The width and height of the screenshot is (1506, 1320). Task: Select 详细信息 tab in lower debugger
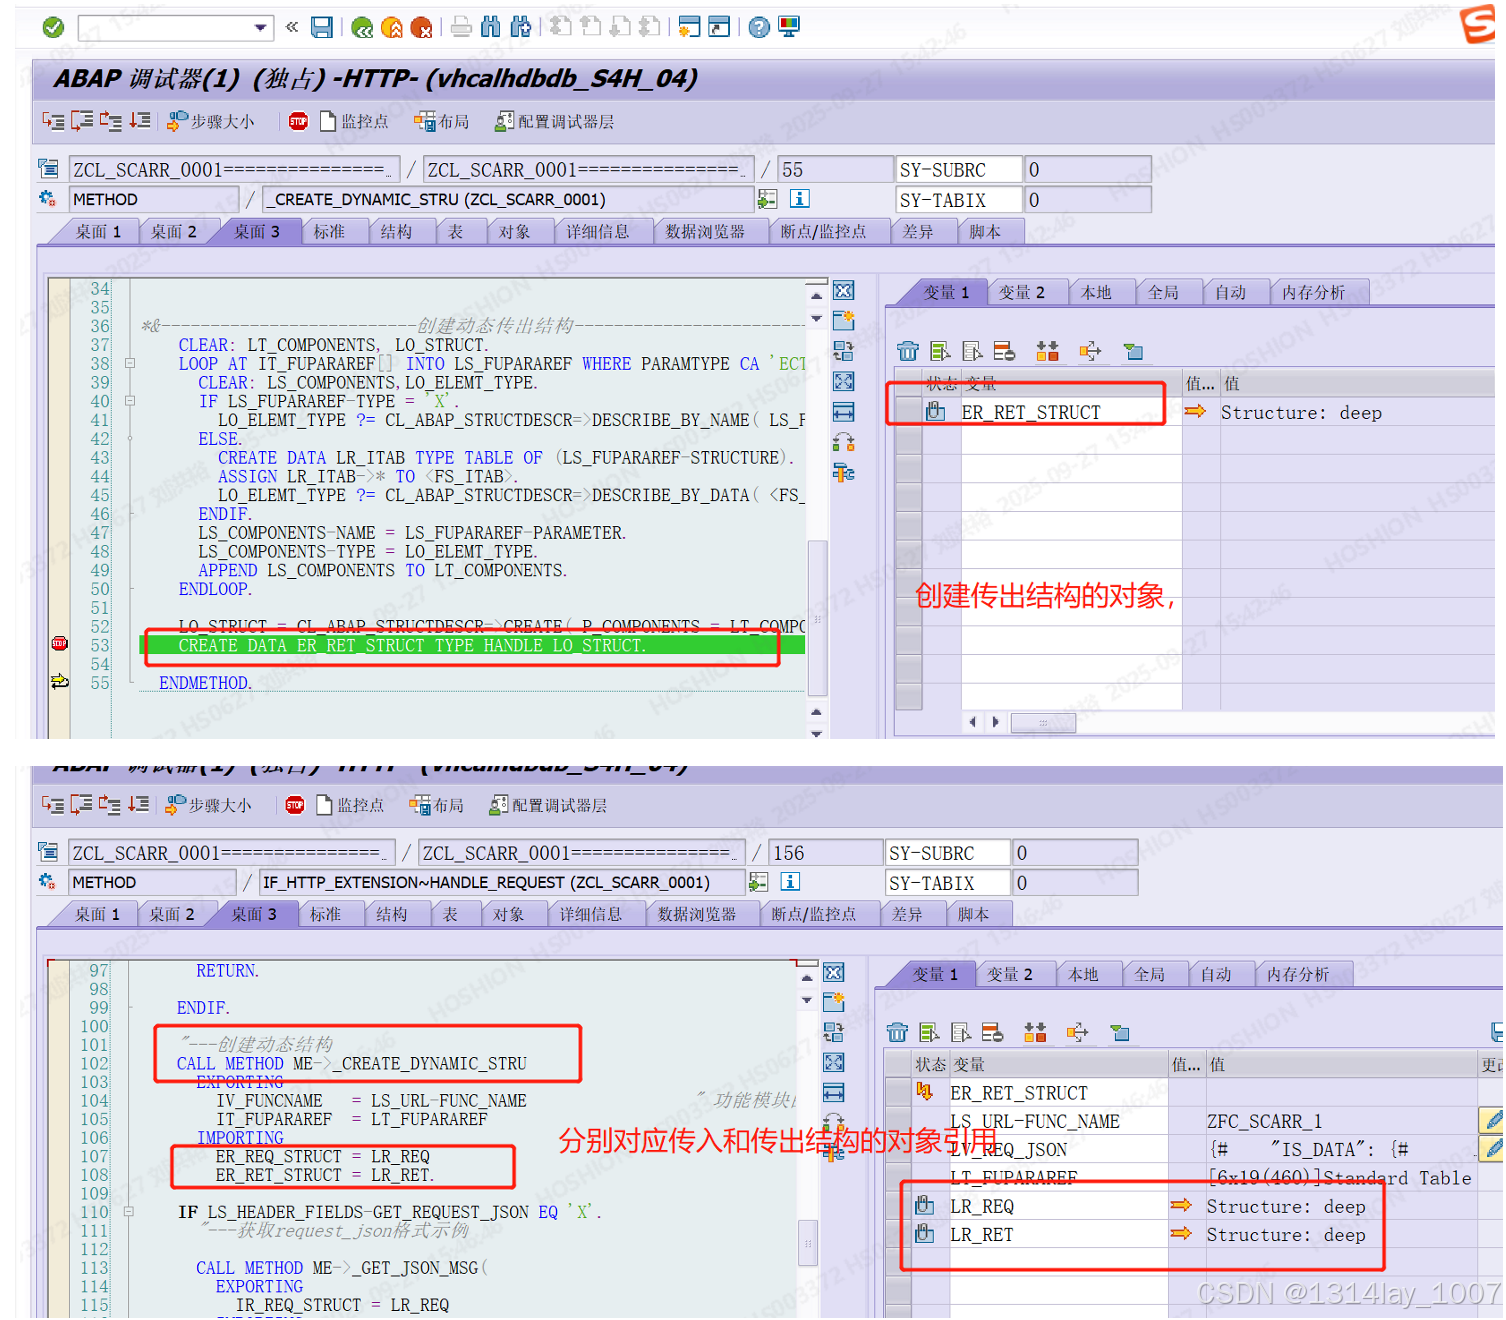point(590,914)
